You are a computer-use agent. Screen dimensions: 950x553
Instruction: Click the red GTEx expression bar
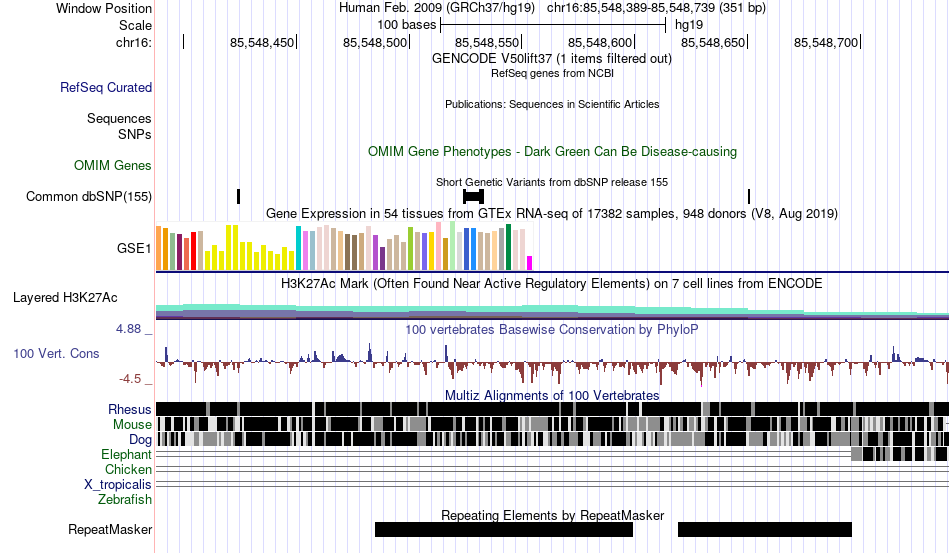(x=193, y=251)
